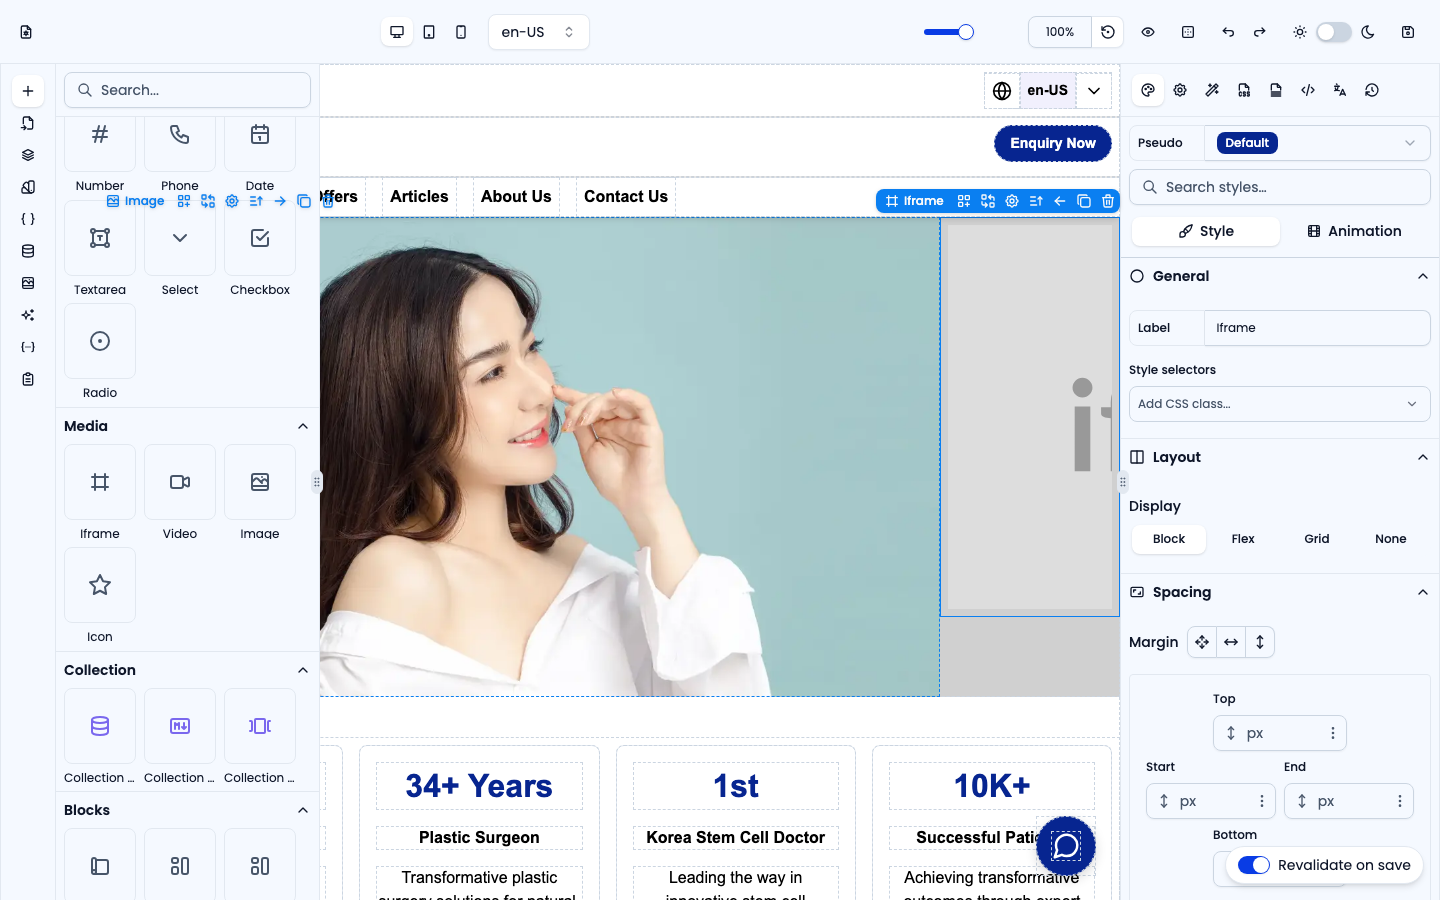The height and width of the screenshot is (900, 1440).
Task: Duplicate the selected Iframe element
Action: click(x=1084, y=201)
